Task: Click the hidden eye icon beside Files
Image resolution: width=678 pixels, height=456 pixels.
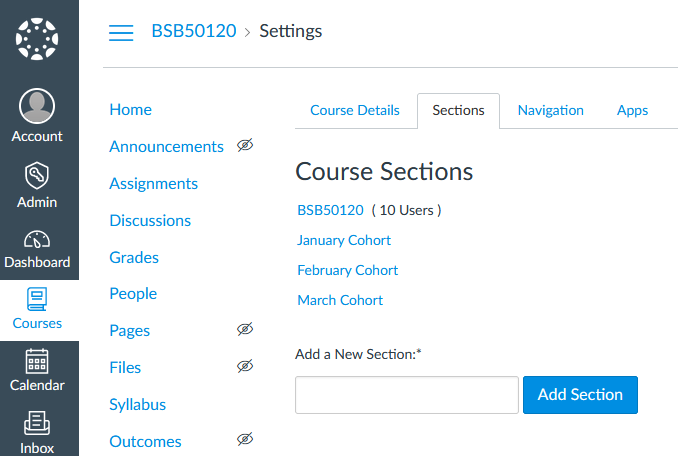Action: 245,367
